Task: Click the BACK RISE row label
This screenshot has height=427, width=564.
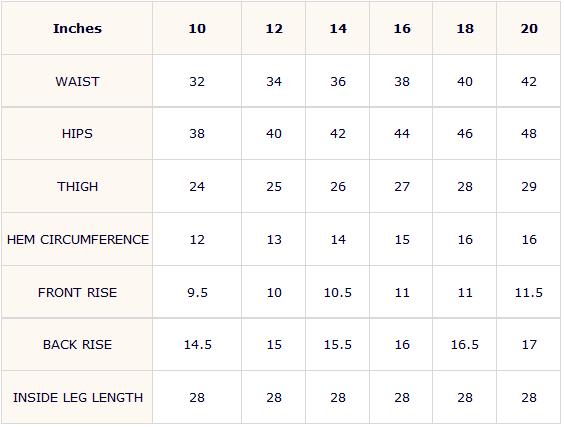Action: (x=77, y=345)
